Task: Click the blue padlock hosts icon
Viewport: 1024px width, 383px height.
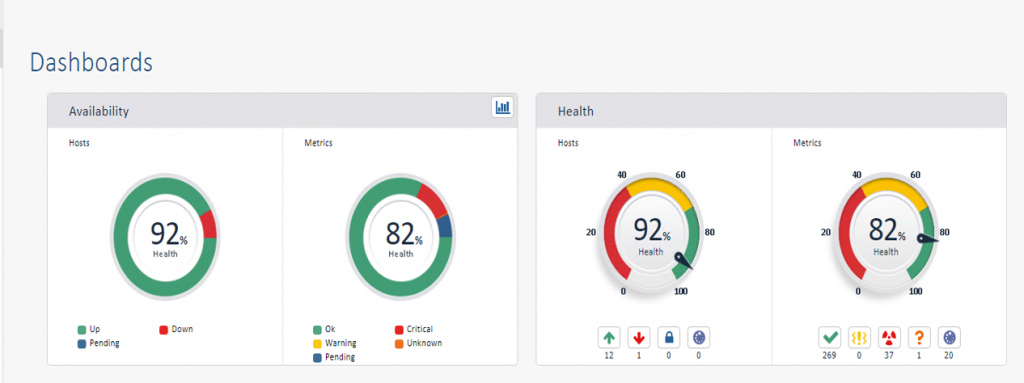Action: tap(669, 338)
